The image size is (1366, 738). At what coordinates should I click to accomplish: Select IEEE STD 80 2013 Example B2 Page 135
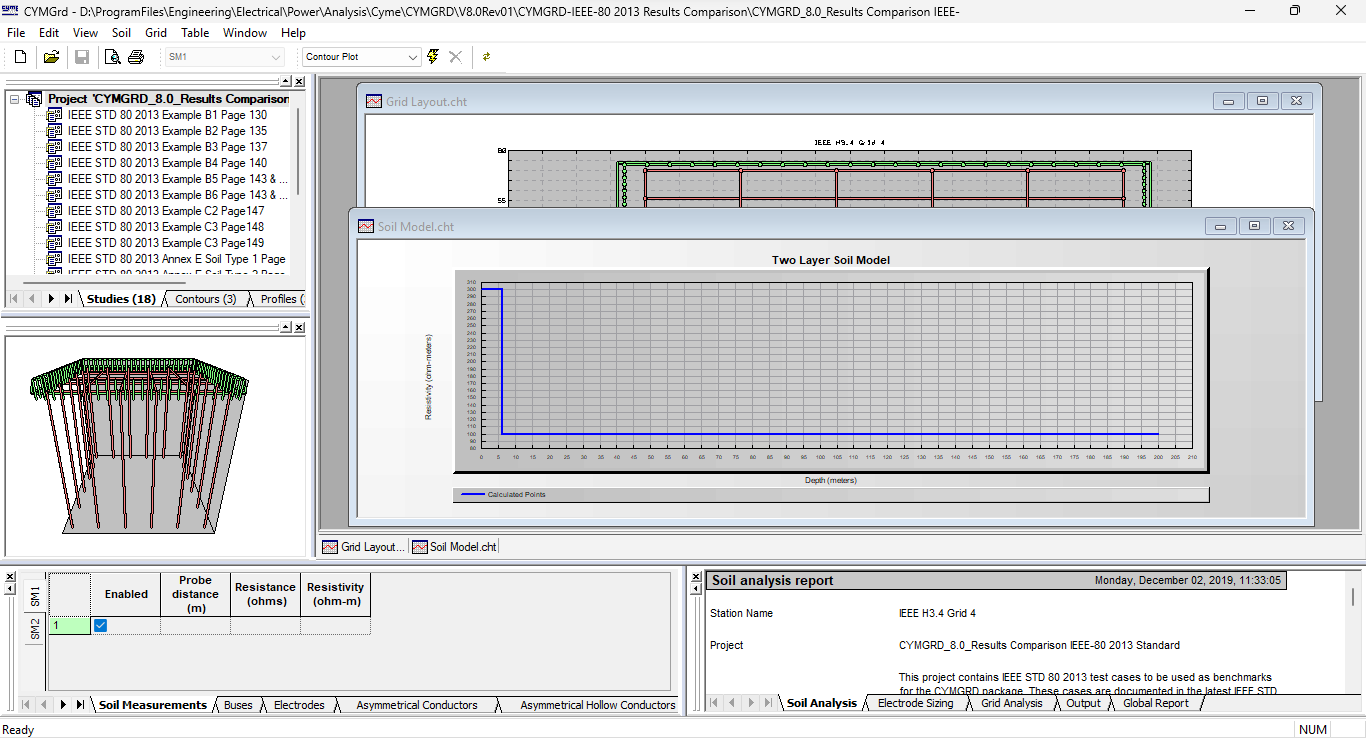167,131
